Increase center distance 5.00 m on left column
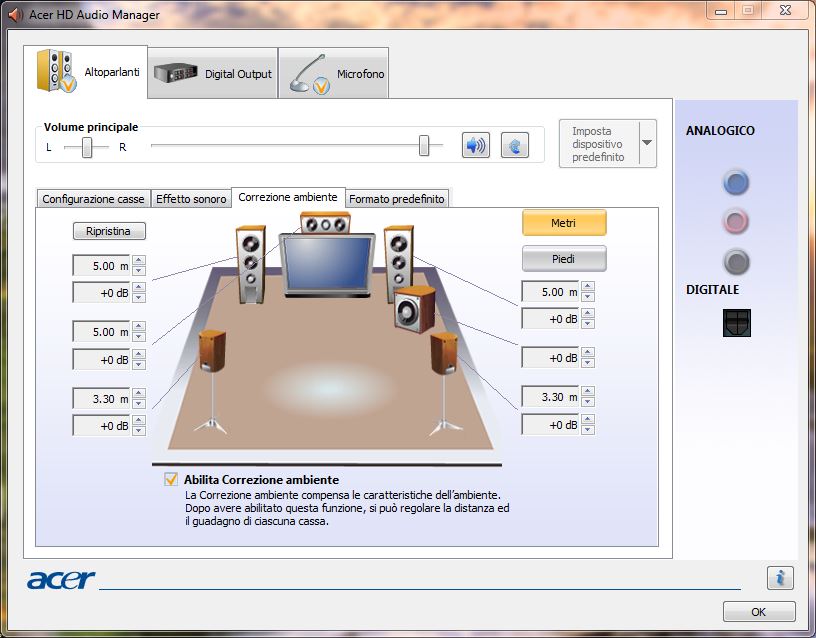 (x=138, y=327)
